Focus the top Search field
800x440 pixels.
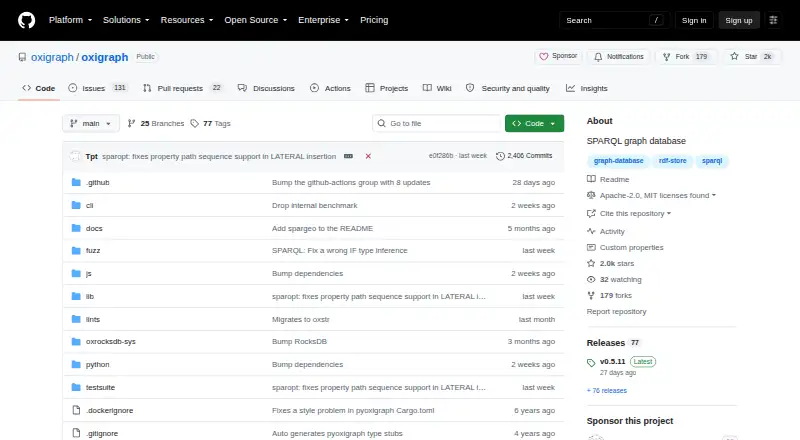pyautogui.click(x=614, y=20)
